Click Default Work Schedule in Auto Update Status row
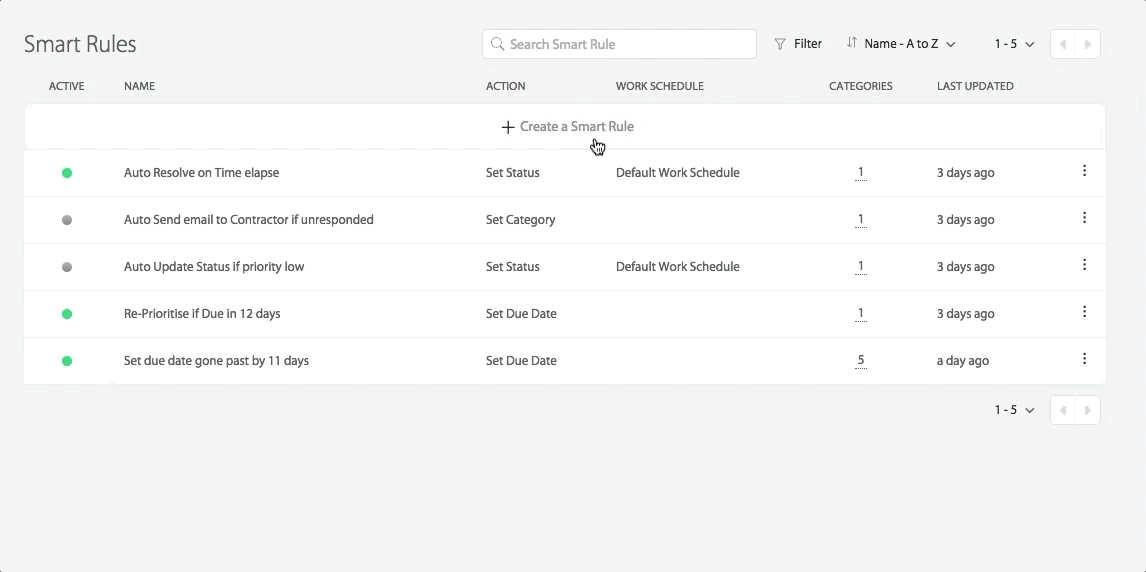This screenshot has width=1146, height=572. (x=678, y=267)
